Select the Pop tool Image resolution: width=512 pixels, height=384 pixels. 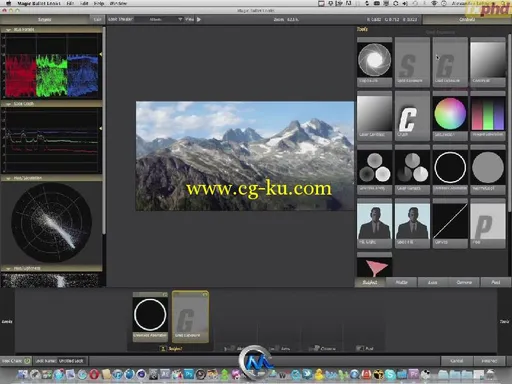tap(487, 223)
